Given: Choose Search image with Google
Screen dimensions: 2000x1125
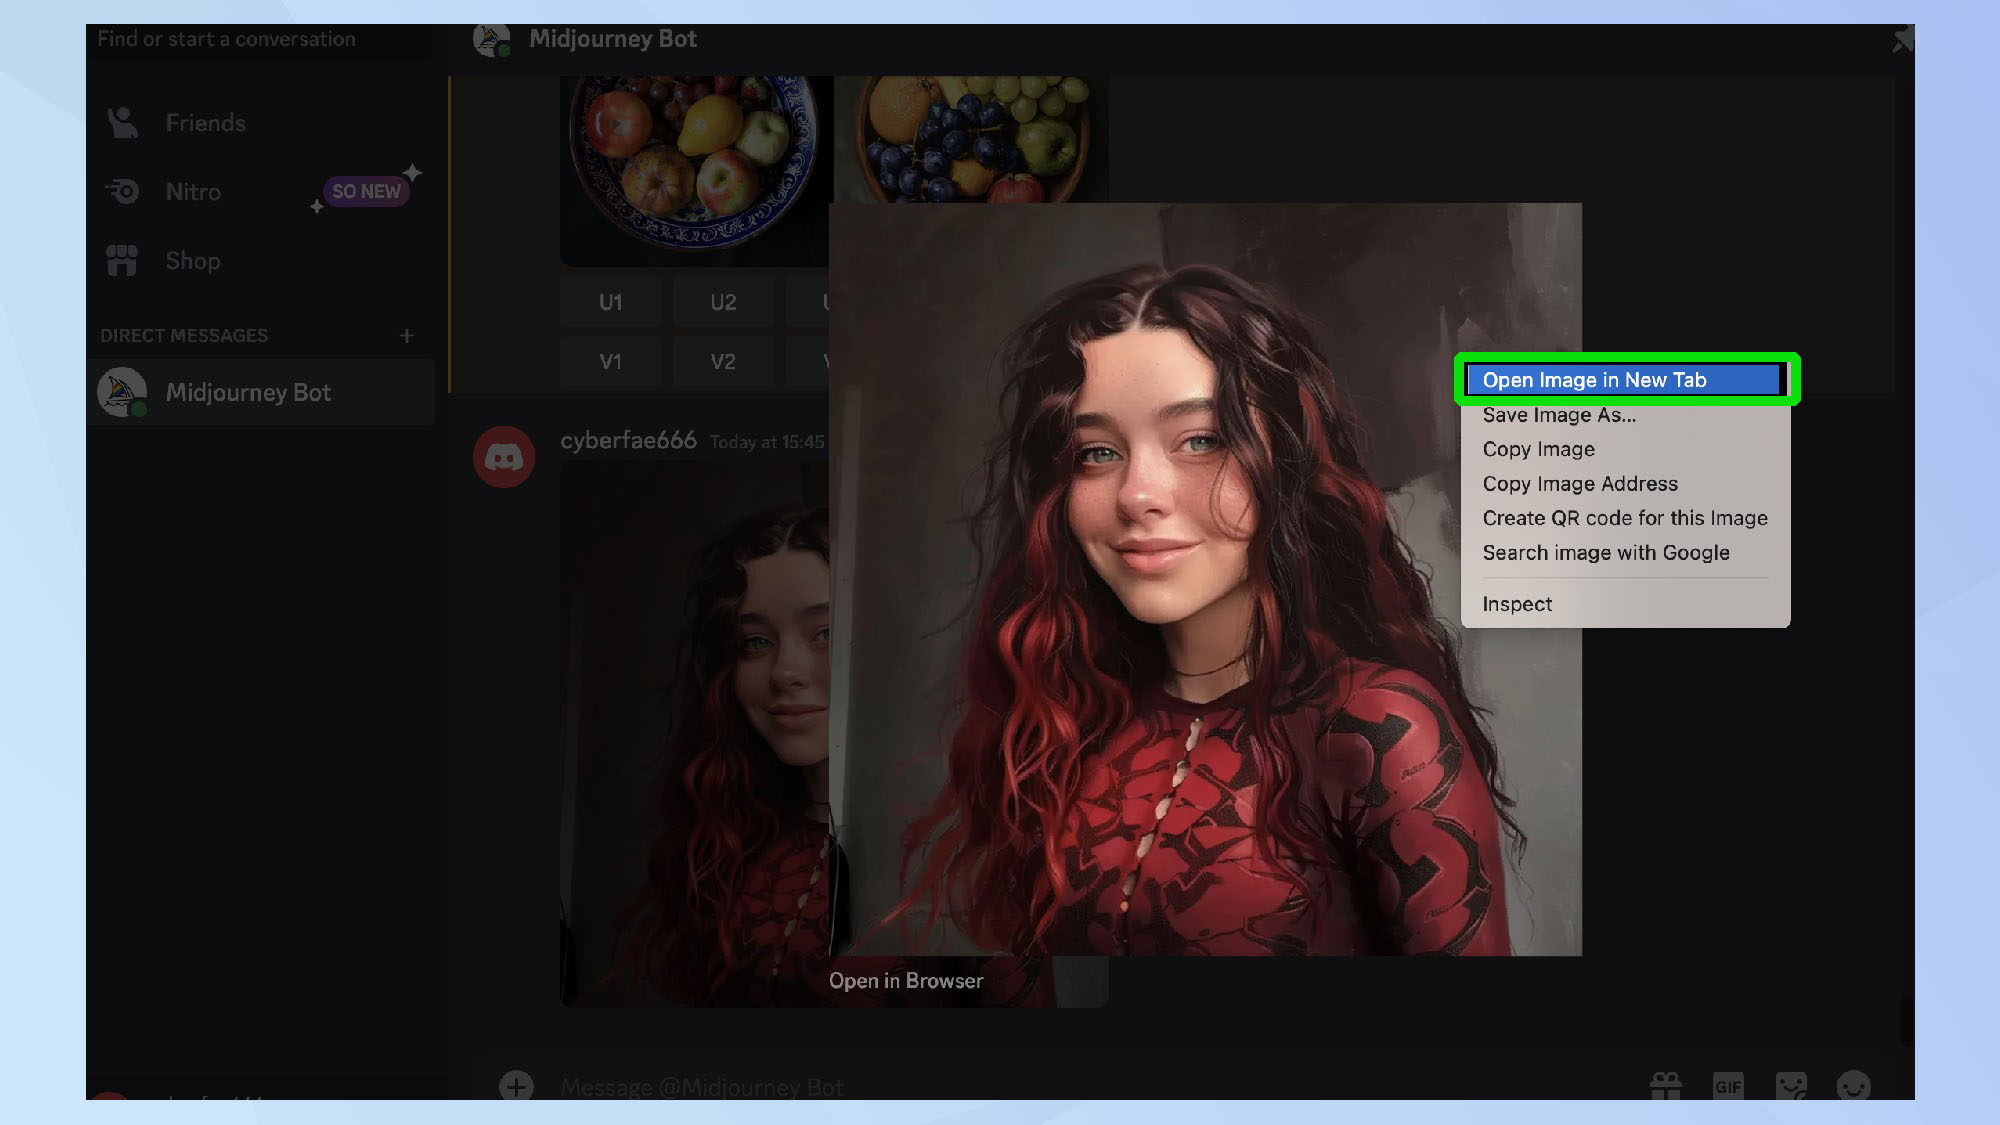Looking at the screenshot, I should 1605,553.
